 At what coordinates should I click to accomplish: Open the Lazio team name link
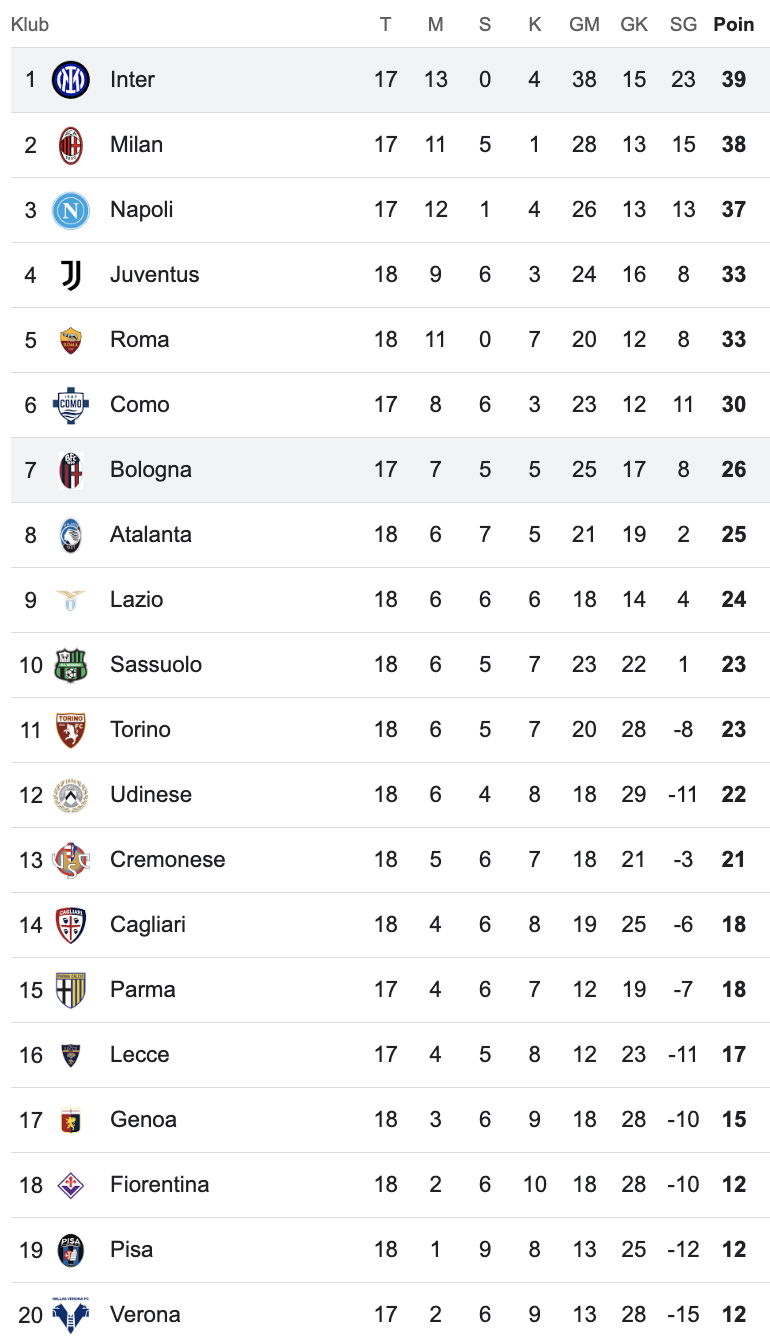pos(136,600)
